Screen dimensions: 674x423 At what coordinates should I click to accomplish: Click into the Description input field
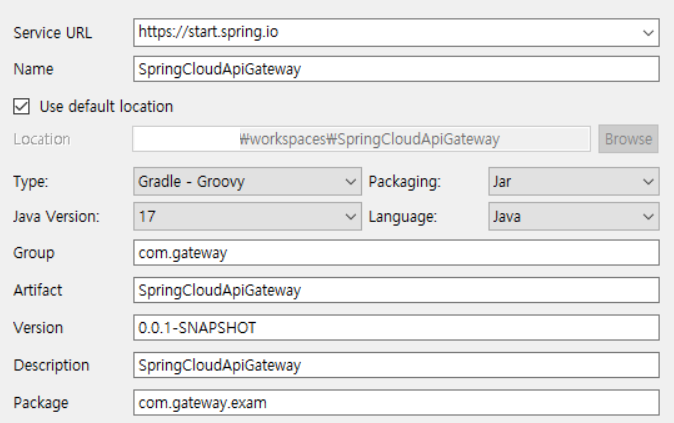point(396,365)
